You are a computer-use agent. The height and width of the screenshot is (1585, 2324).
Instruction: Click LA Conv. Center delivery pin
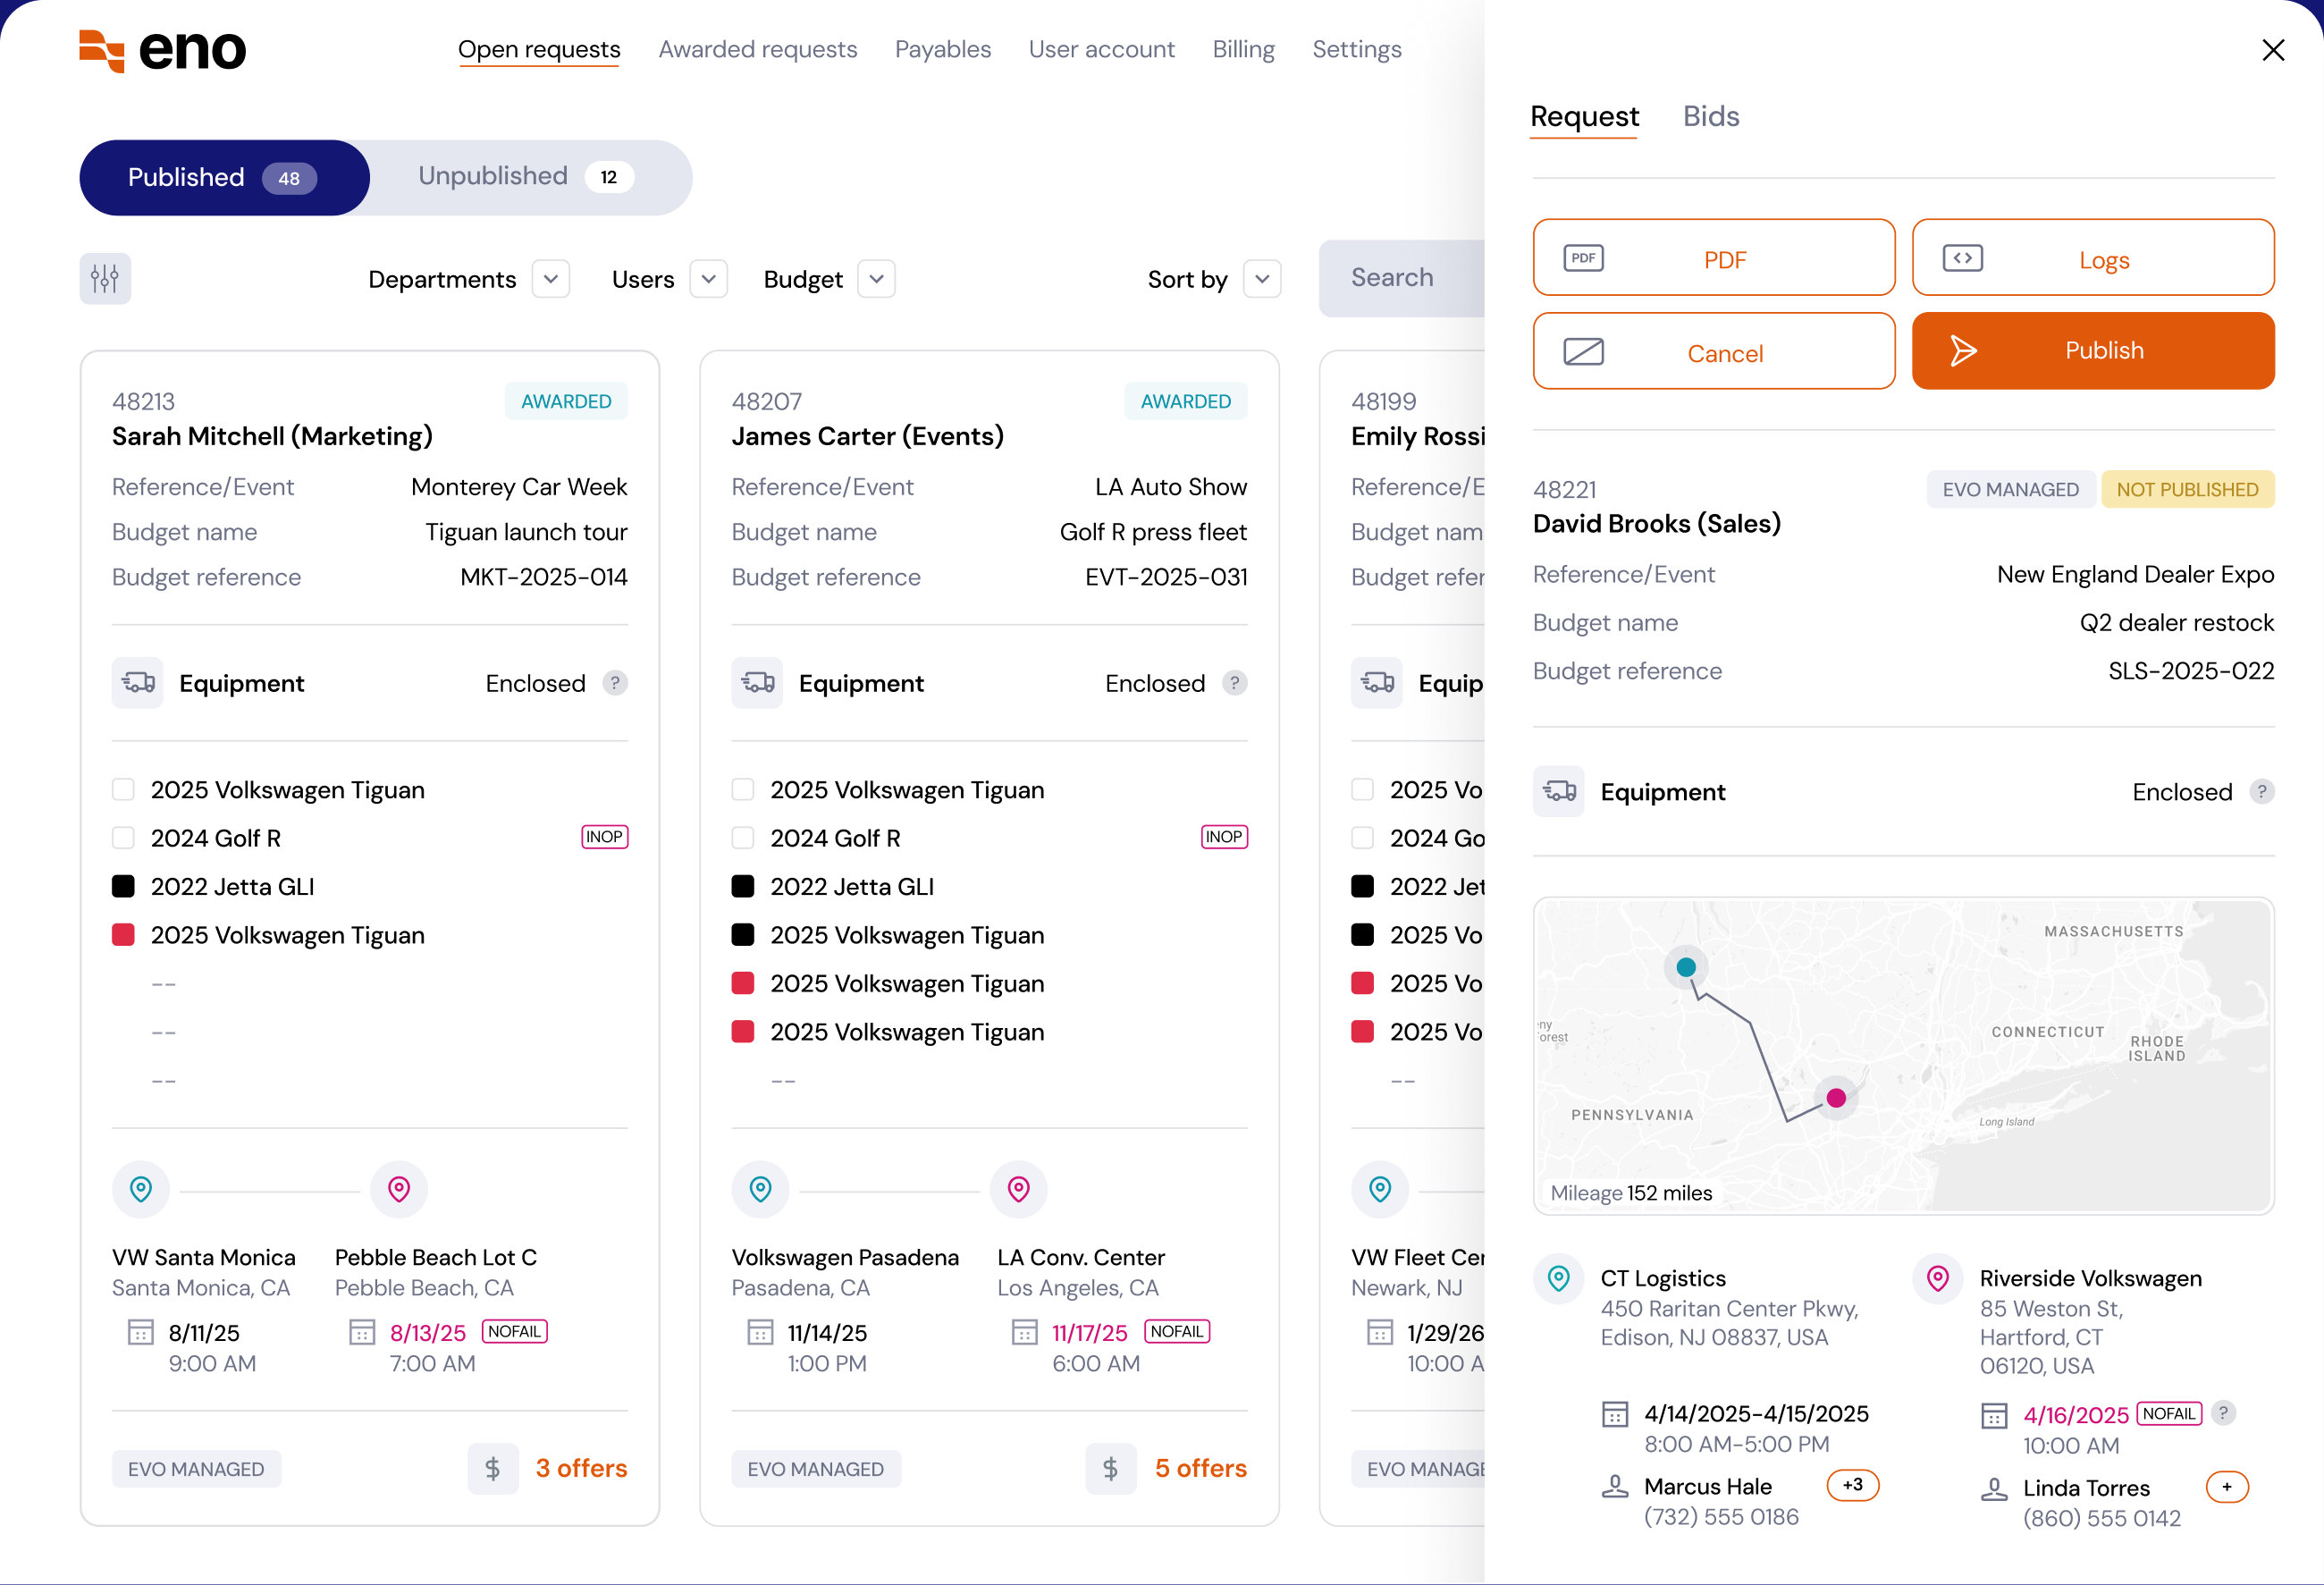point(1019,1189)
